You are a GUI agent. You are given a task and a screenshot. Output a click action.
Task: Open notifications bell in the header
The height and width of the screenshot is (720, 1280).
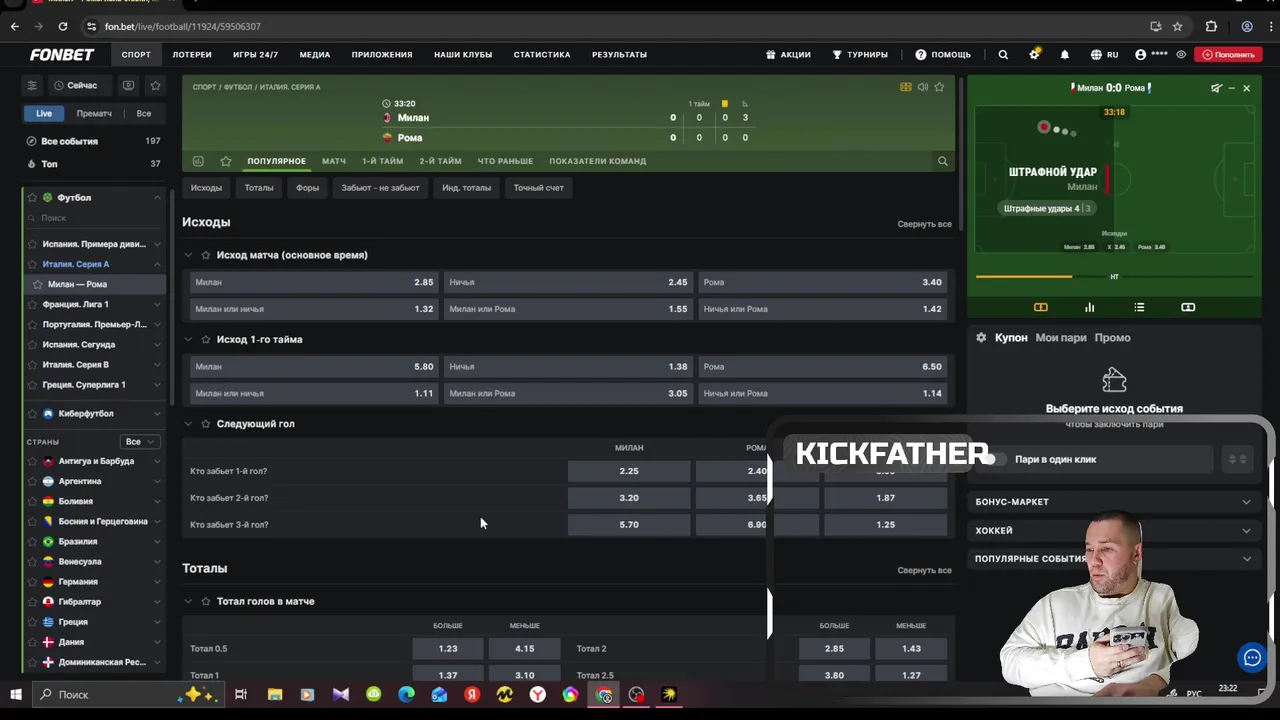pyautogui.click(x=1065, y=55)
